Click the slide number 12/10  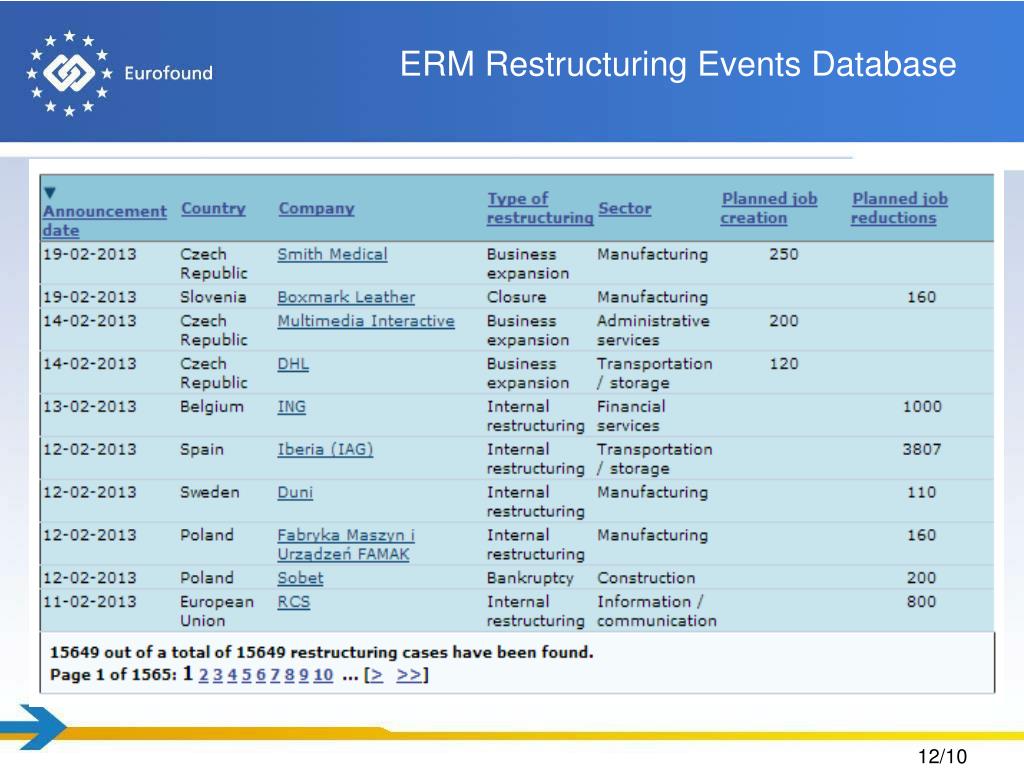click(942, 756)
